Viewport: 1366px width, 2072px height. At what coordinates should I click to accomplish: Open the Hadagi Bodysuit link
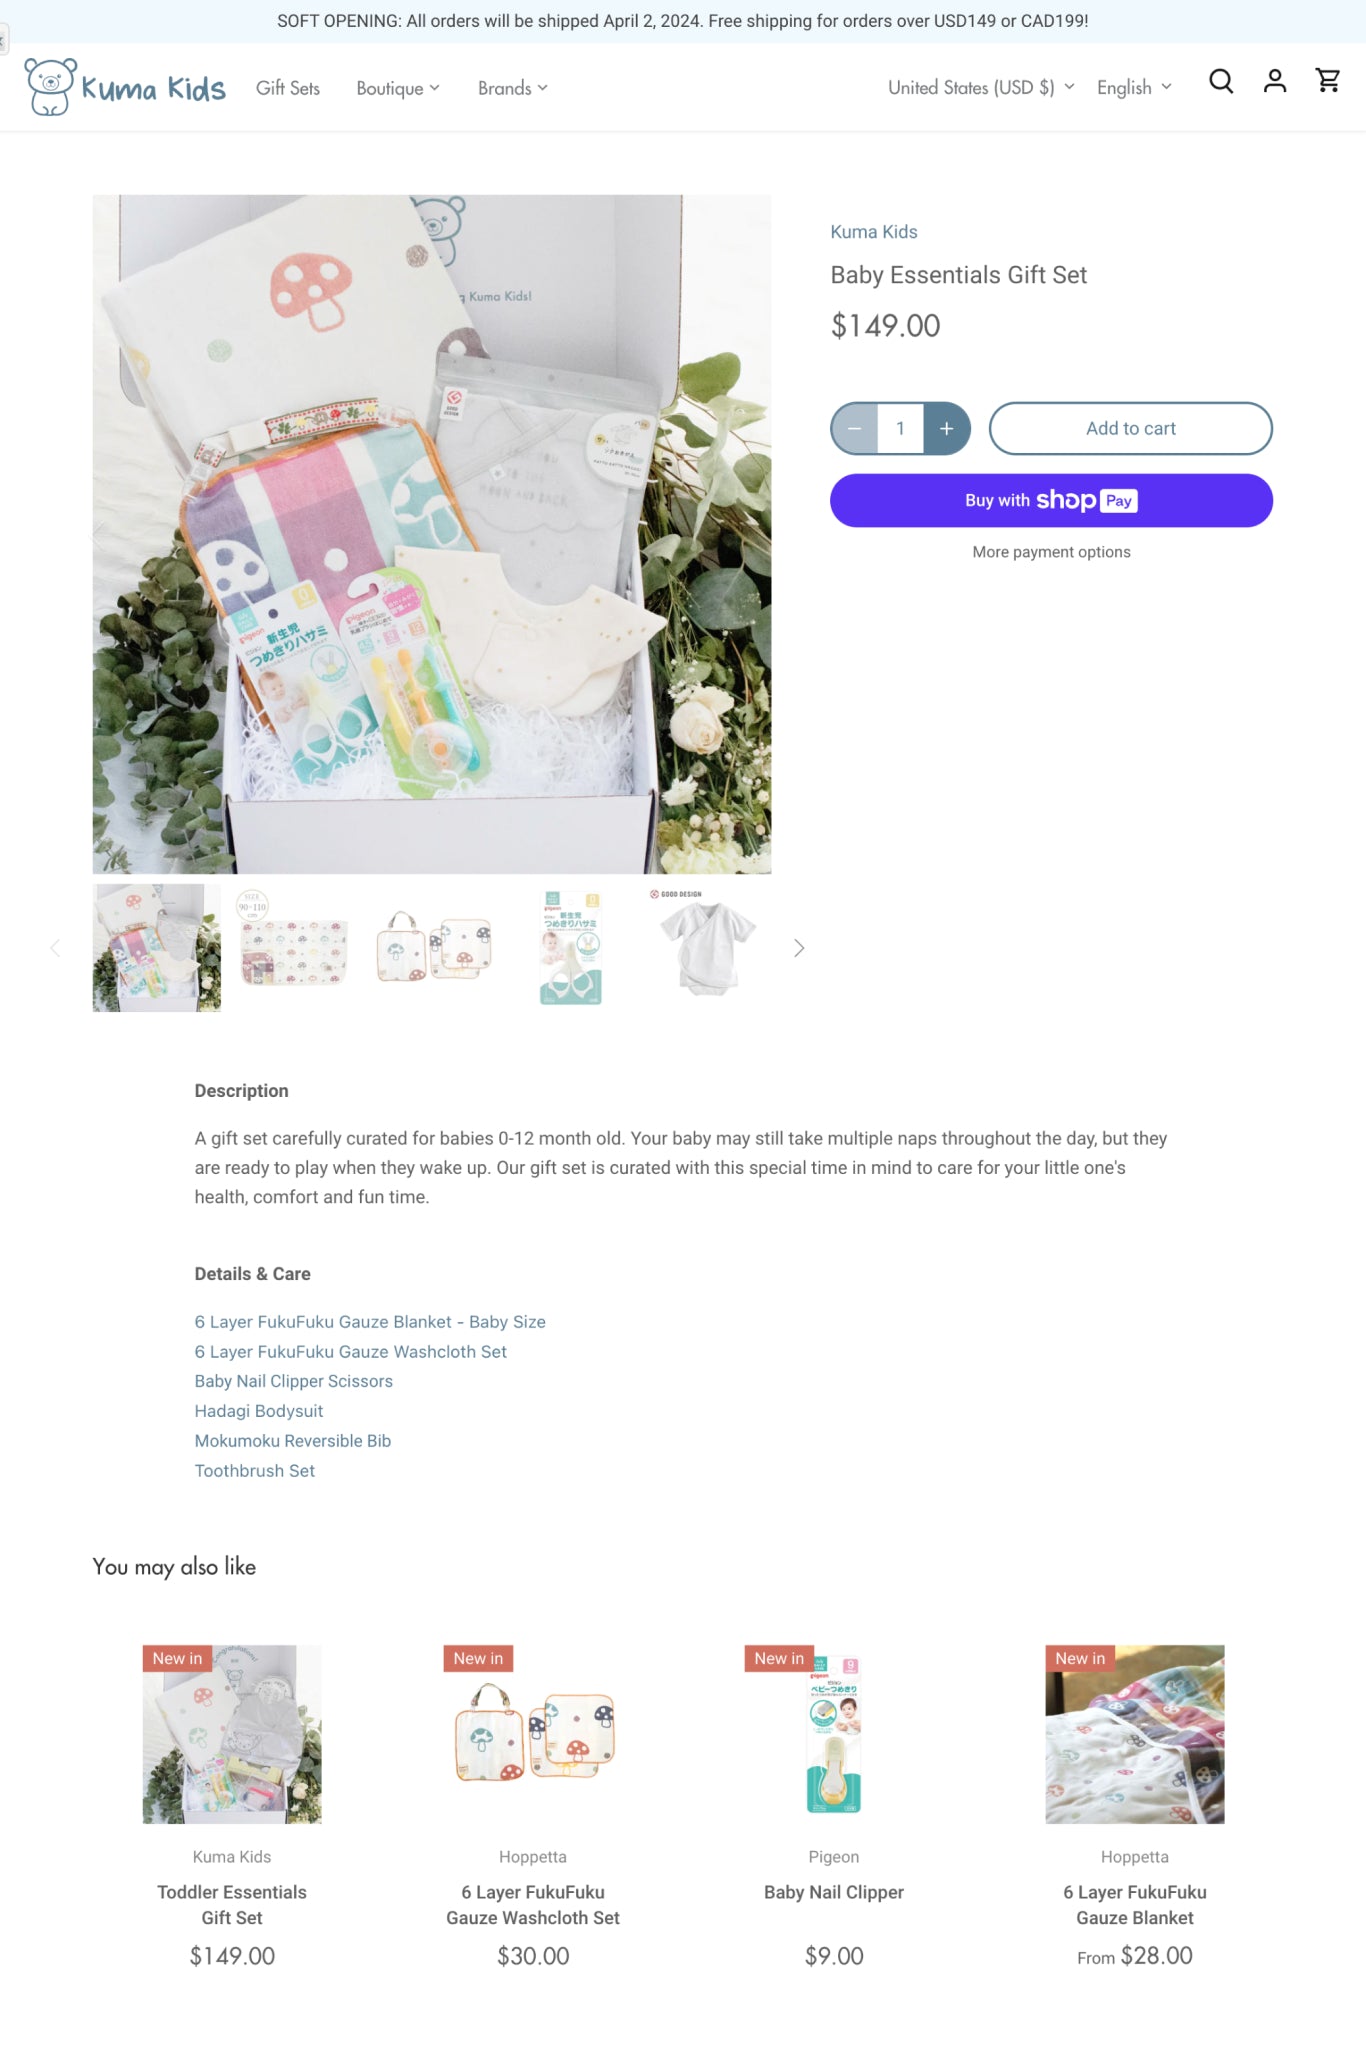click(x=259, y=1411)
